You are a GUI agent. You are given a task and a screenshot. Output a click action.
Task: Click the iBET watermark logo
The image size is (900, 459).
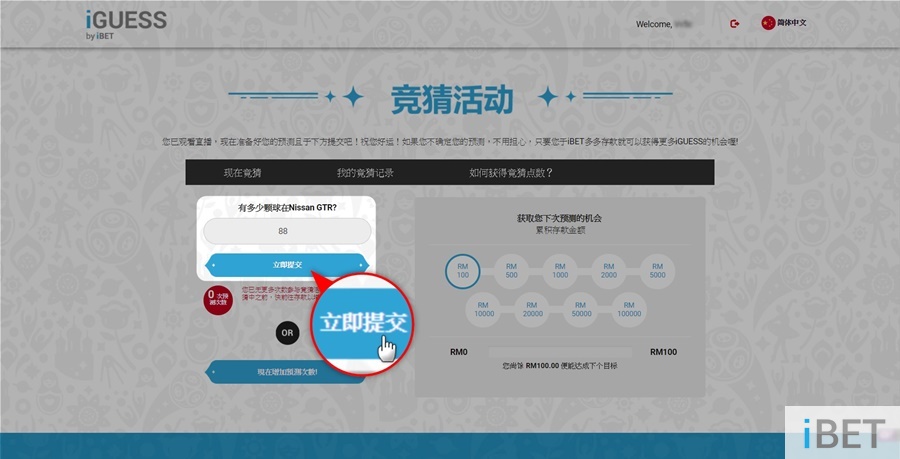coord(843,432)
